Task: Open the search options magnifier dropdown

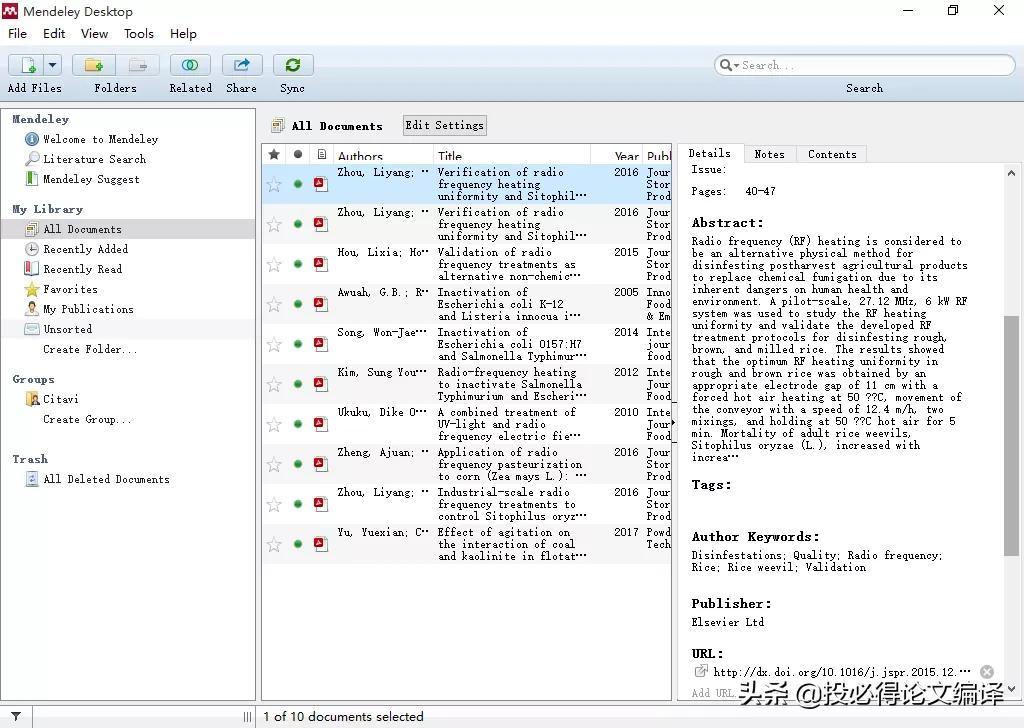Action: point(729,65)
